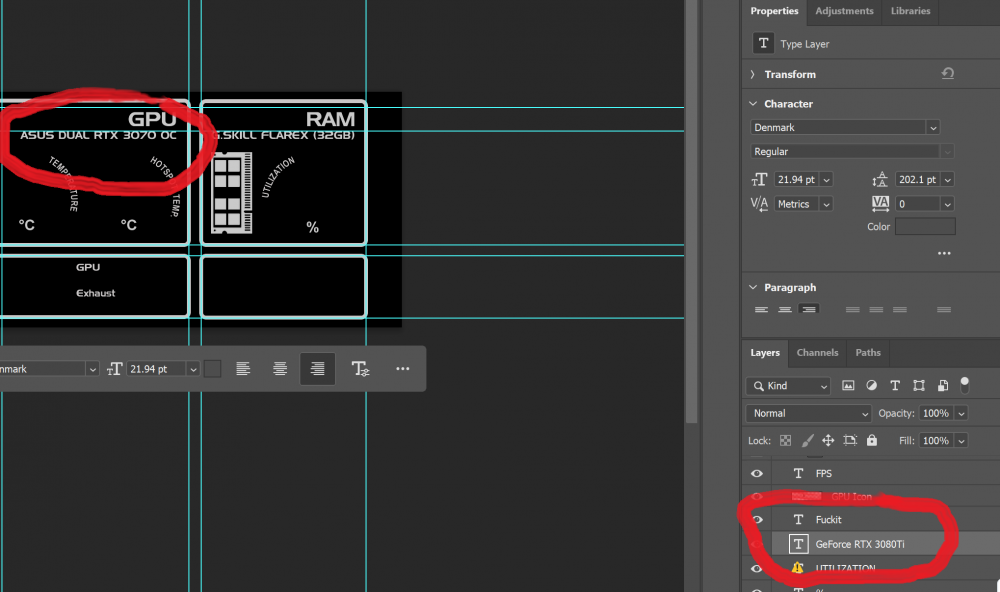1000x592 pixels.
Task: Switch to the Properties tab
Action: 774,11
